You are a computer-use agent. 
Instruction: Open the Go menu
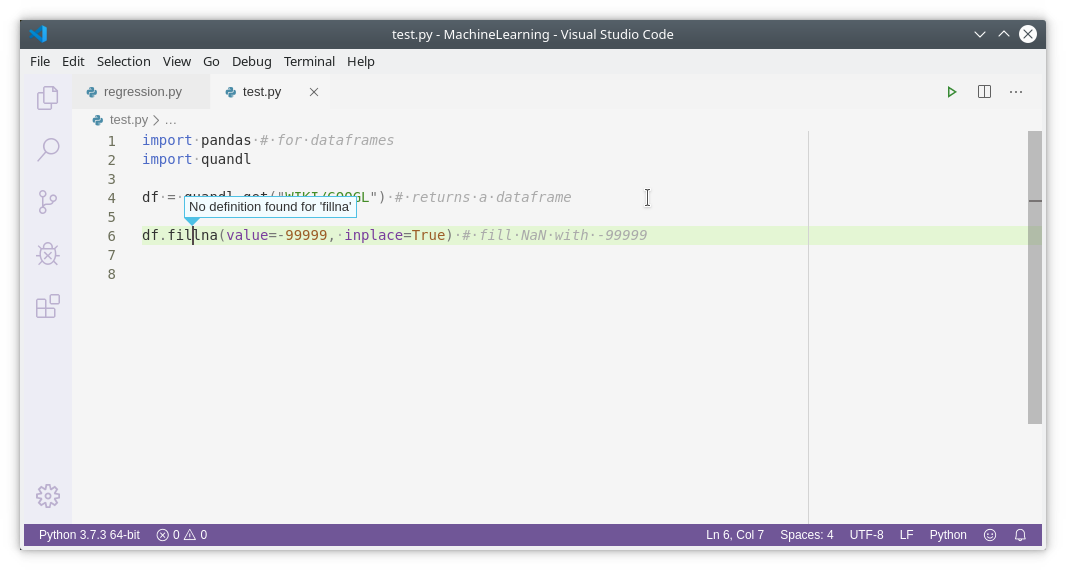click(211, 61)
